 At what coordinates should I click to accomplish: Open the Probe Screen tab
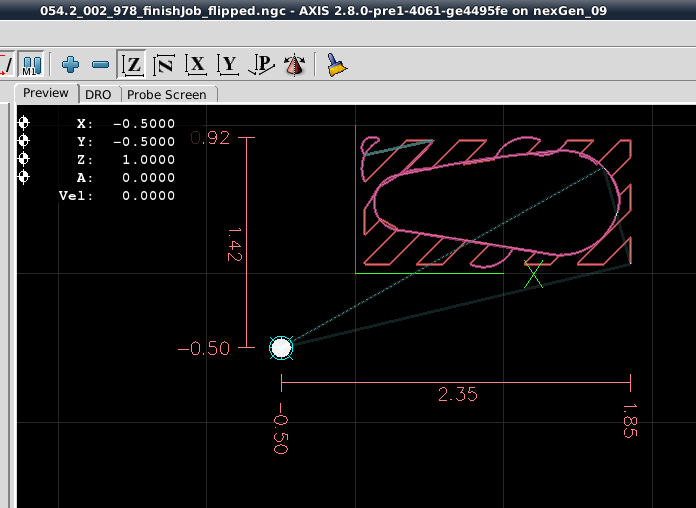[166, 94]
